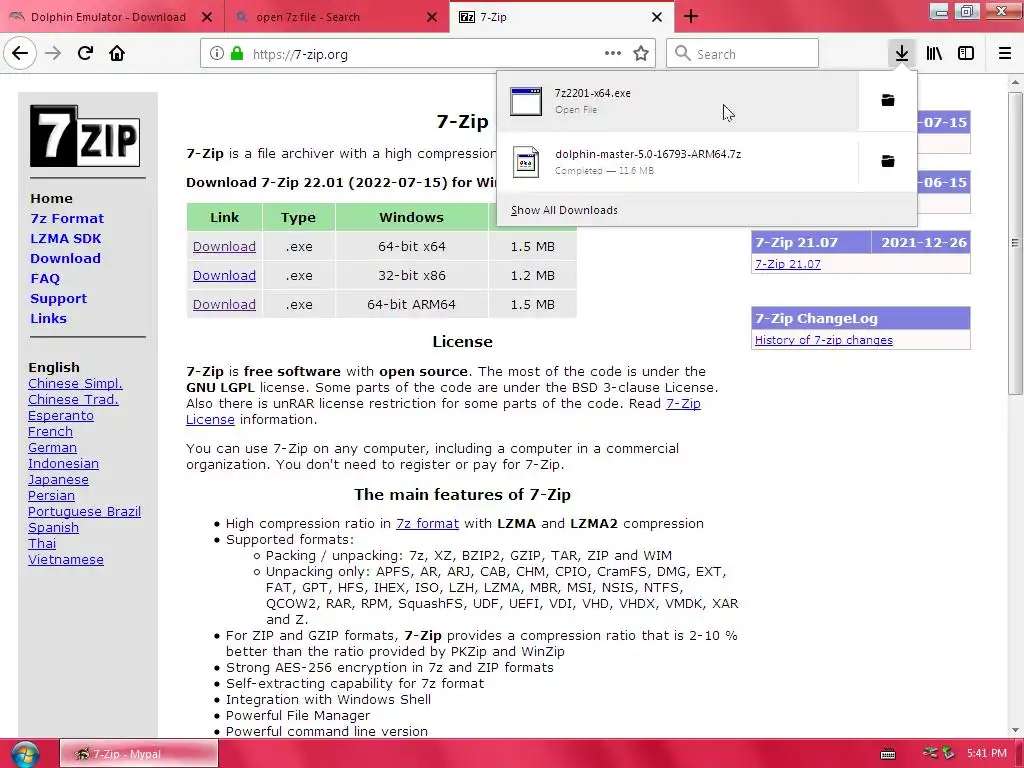Click the system clock 5:41 PM
This screenshot has width=1024, height=768.
[x=987, y=753]
